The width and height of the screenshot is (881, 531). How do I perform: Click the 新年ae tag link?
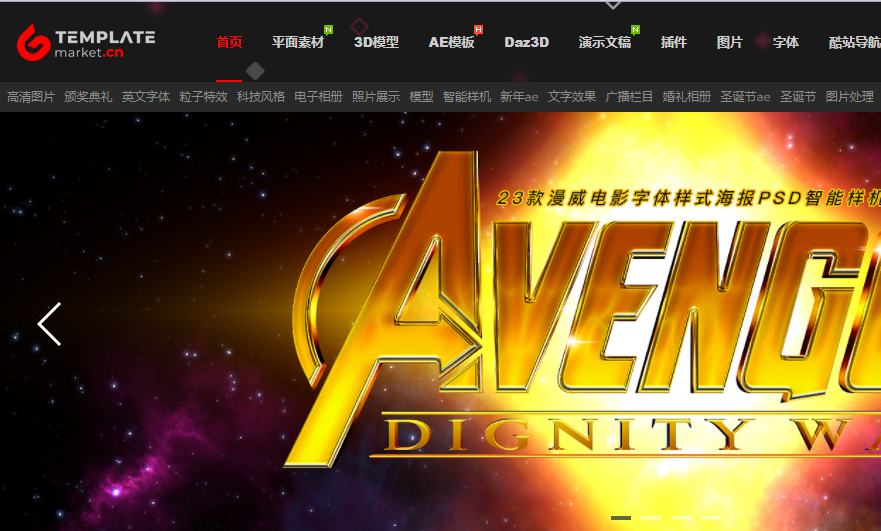[x=519, y=97]
